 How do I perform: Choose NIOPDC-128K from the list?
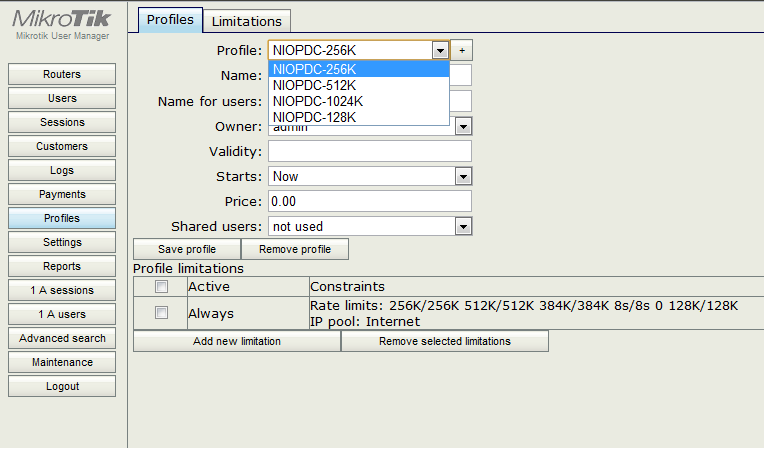(359, 117)
